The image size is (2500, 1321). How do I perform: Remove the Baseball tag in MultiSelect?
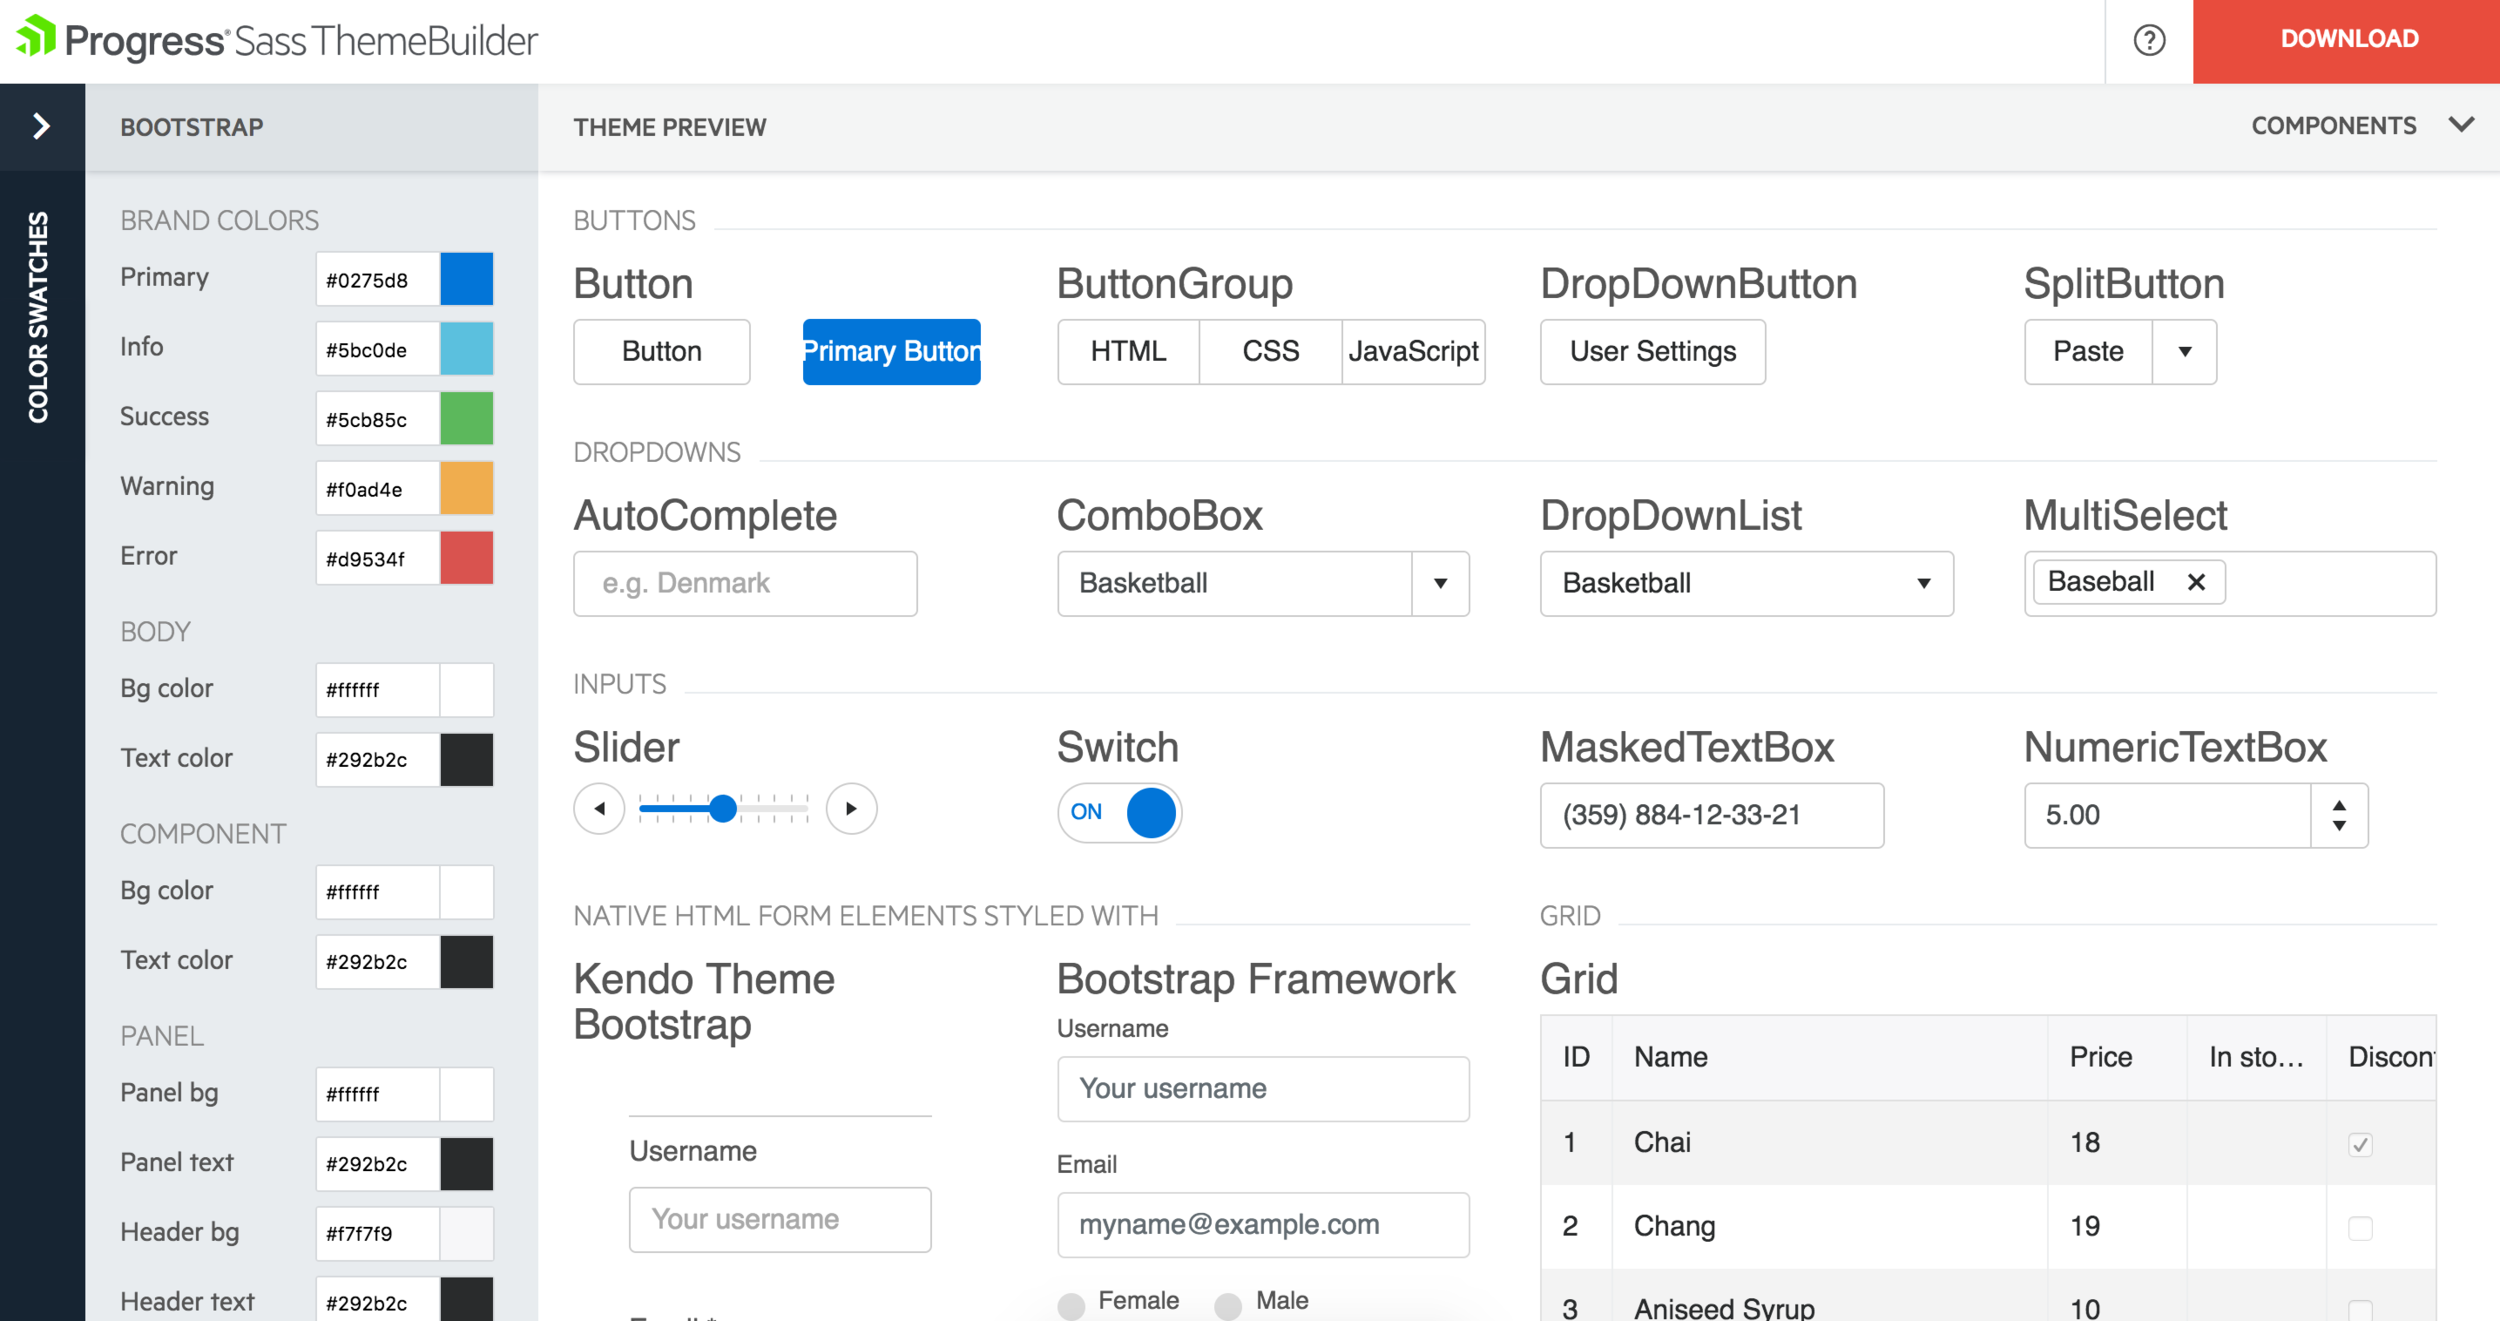[x=2196, y=582]
